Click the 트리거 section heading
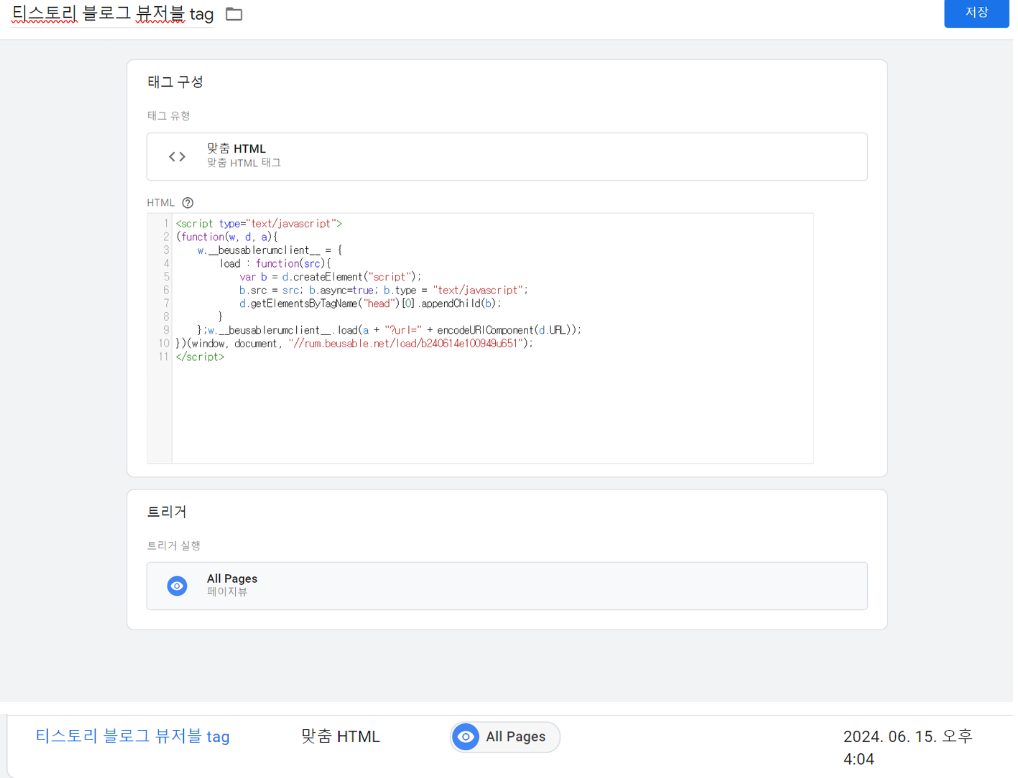This screenshot has width=1018, height=778. click(x=167, y=512)
